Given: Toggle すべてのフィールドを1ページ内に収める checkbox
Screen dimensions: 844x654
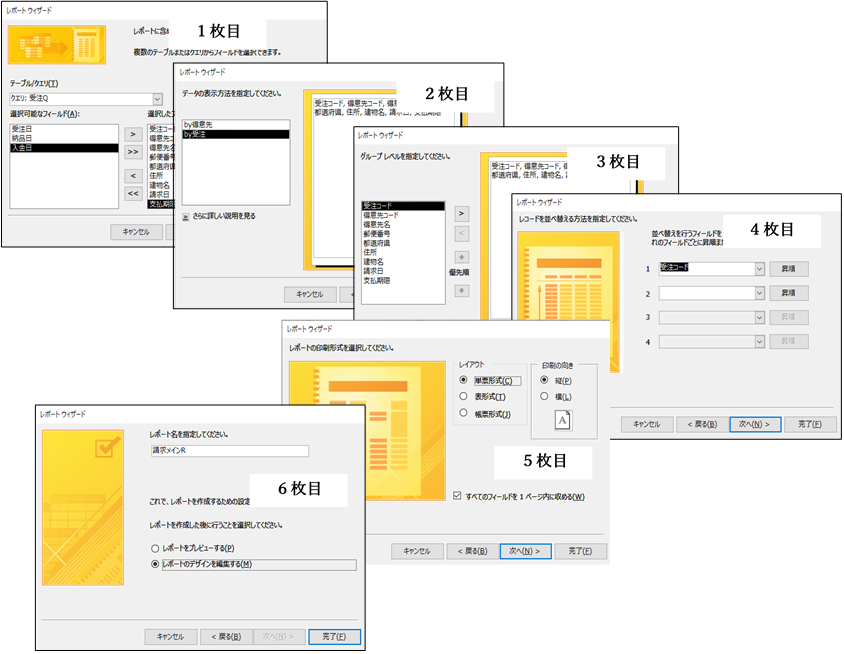Looking at the screenshot, I should tap(458, 496).
